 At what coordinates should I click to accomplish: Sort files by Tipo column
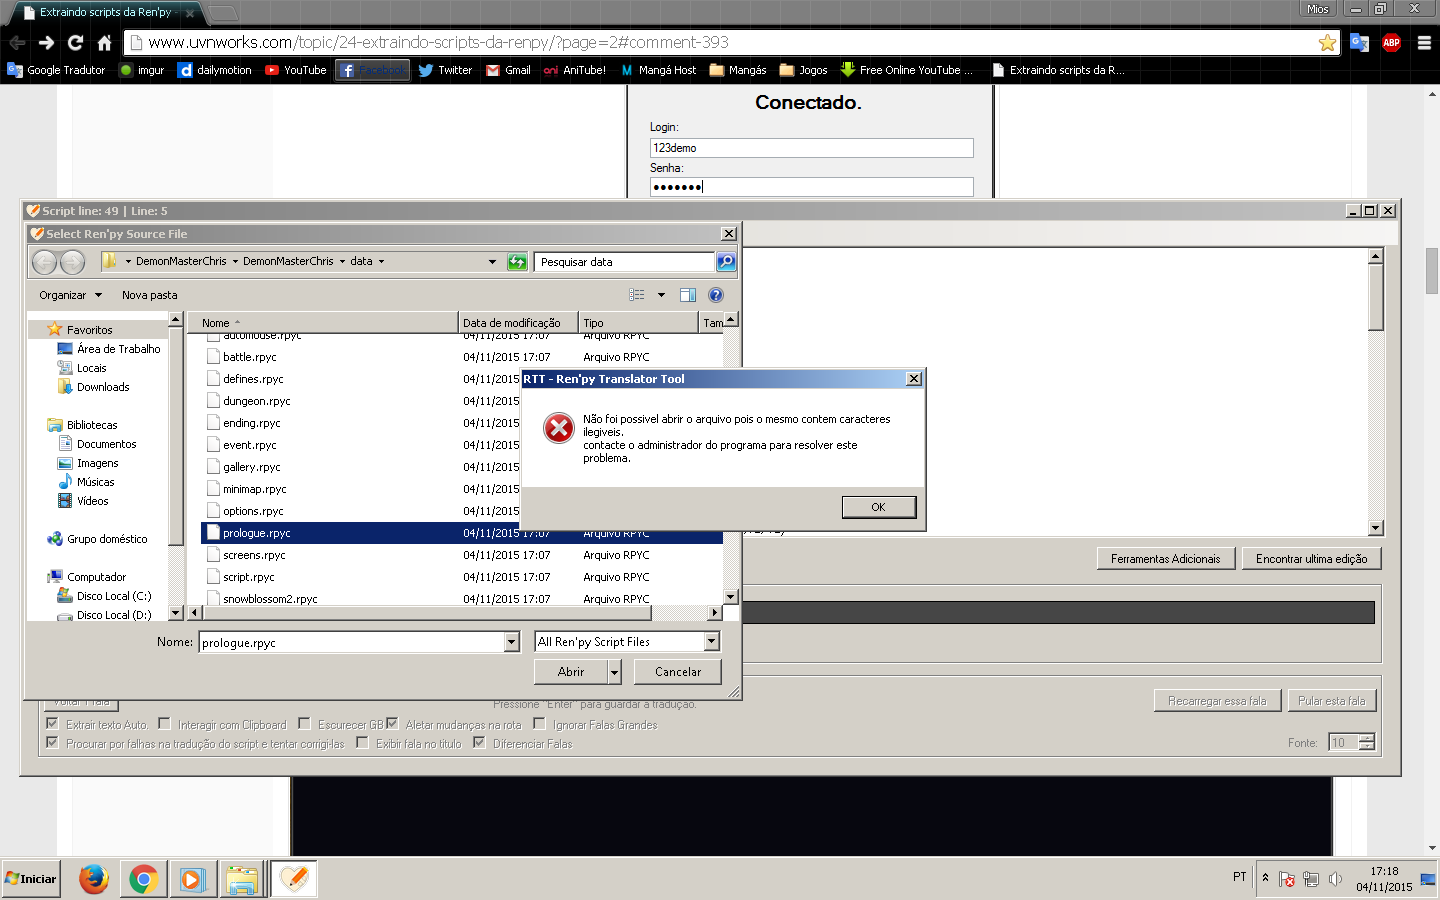pyautogui.click(x=638, y=323)
